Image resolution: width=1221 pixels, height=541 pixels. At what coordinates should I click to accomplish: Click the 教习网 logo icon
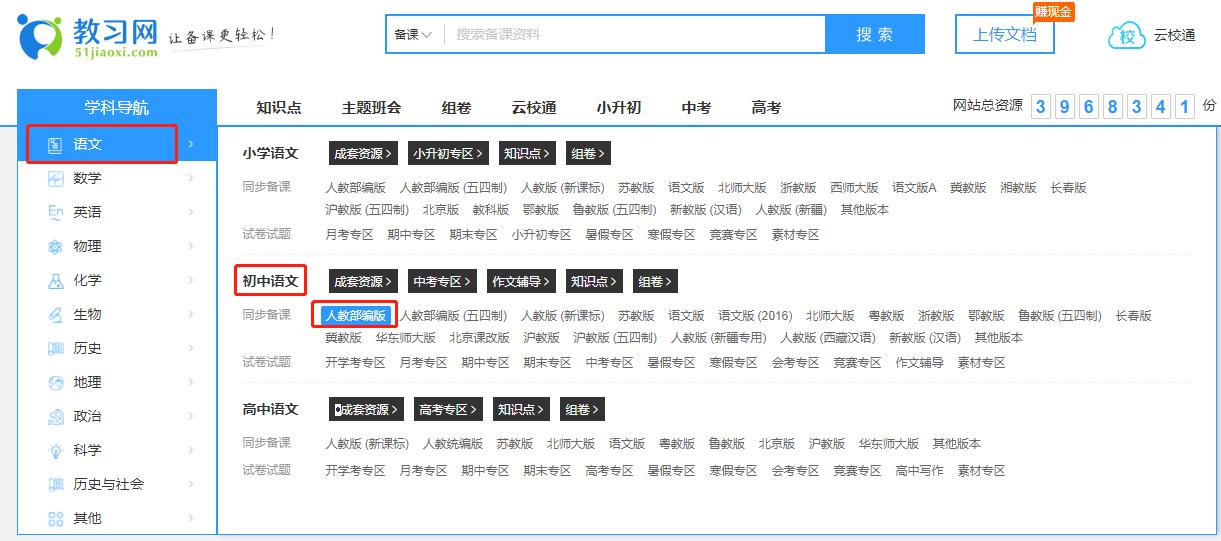tap(39, 37)
